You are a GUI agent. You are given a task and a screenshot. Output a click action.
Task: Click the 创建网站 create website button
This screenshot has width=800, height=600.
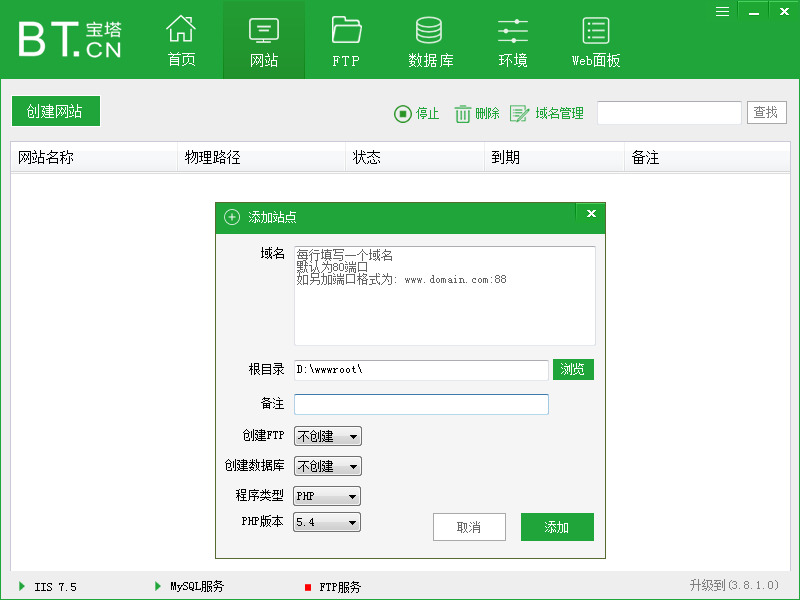pos(55,111)
